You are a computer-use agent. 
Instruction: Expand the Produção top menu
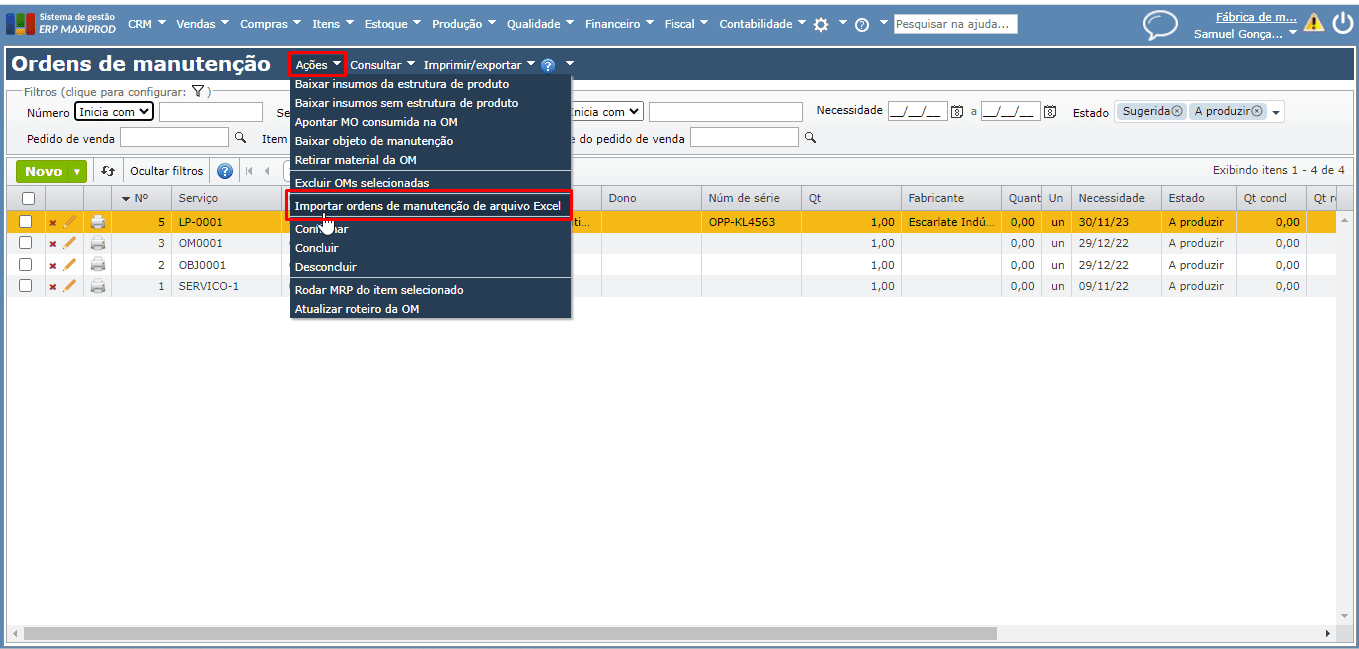[x=464, y=24]
